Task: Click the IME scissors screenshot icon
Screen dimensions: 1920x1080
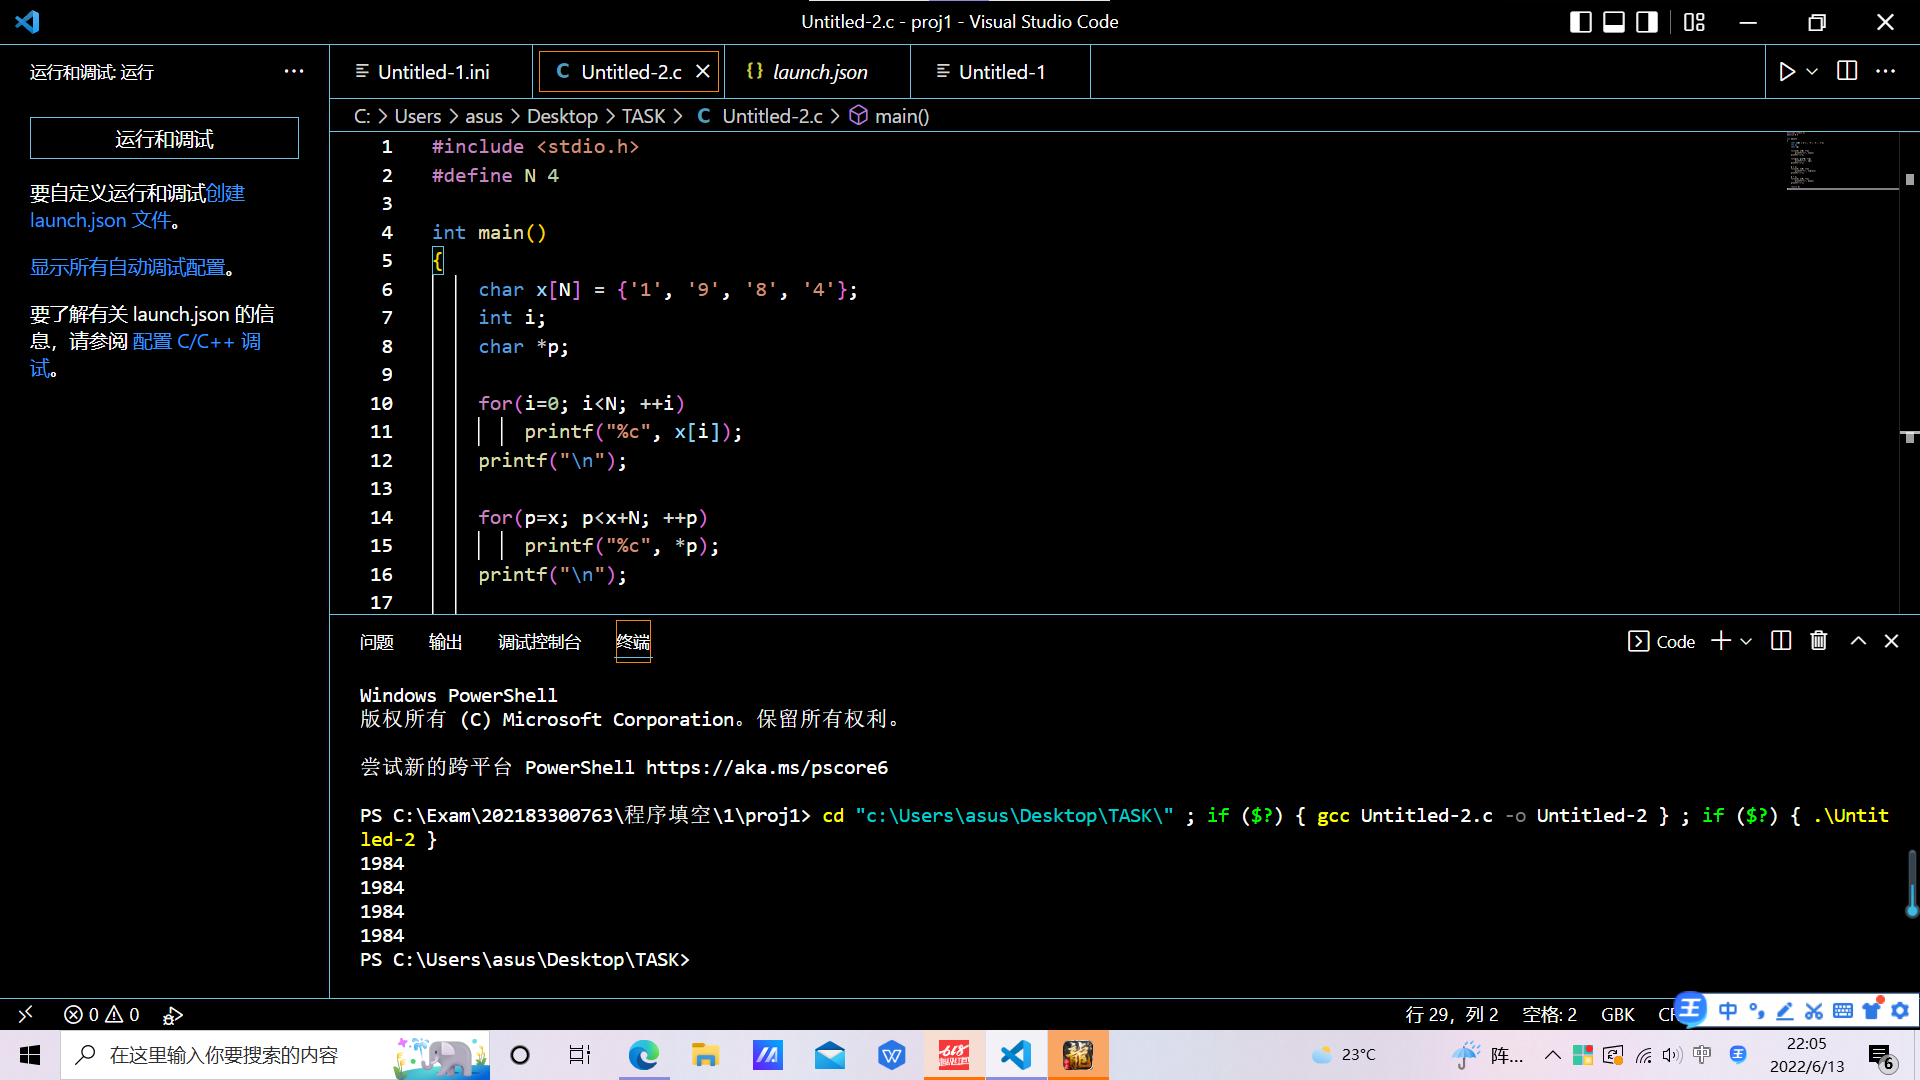Action: coord(1814,1011)
